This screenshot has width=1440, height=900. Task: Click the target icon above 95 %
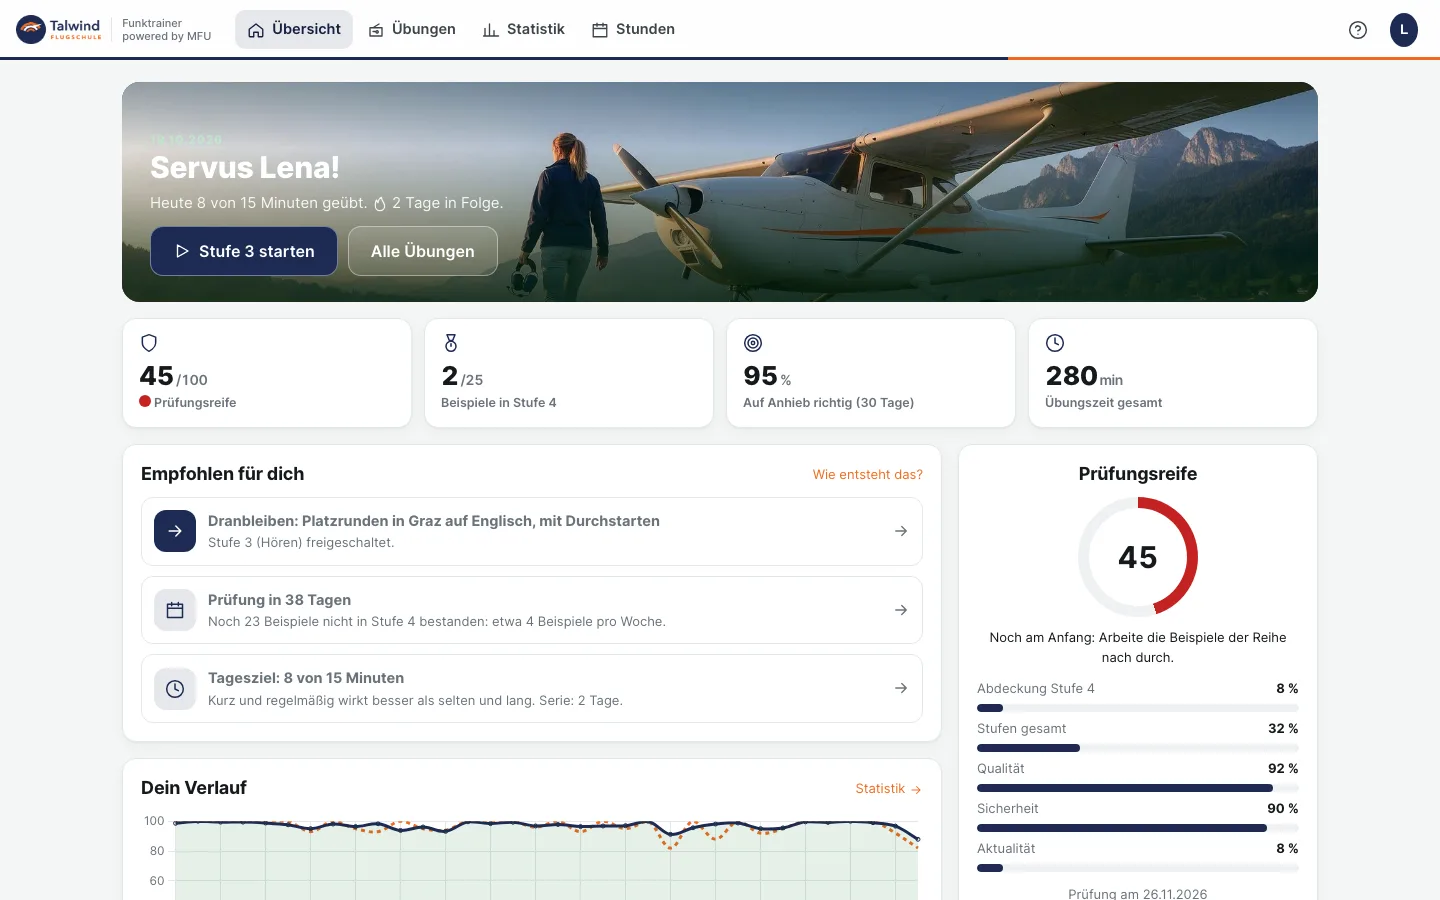point(753,343)
